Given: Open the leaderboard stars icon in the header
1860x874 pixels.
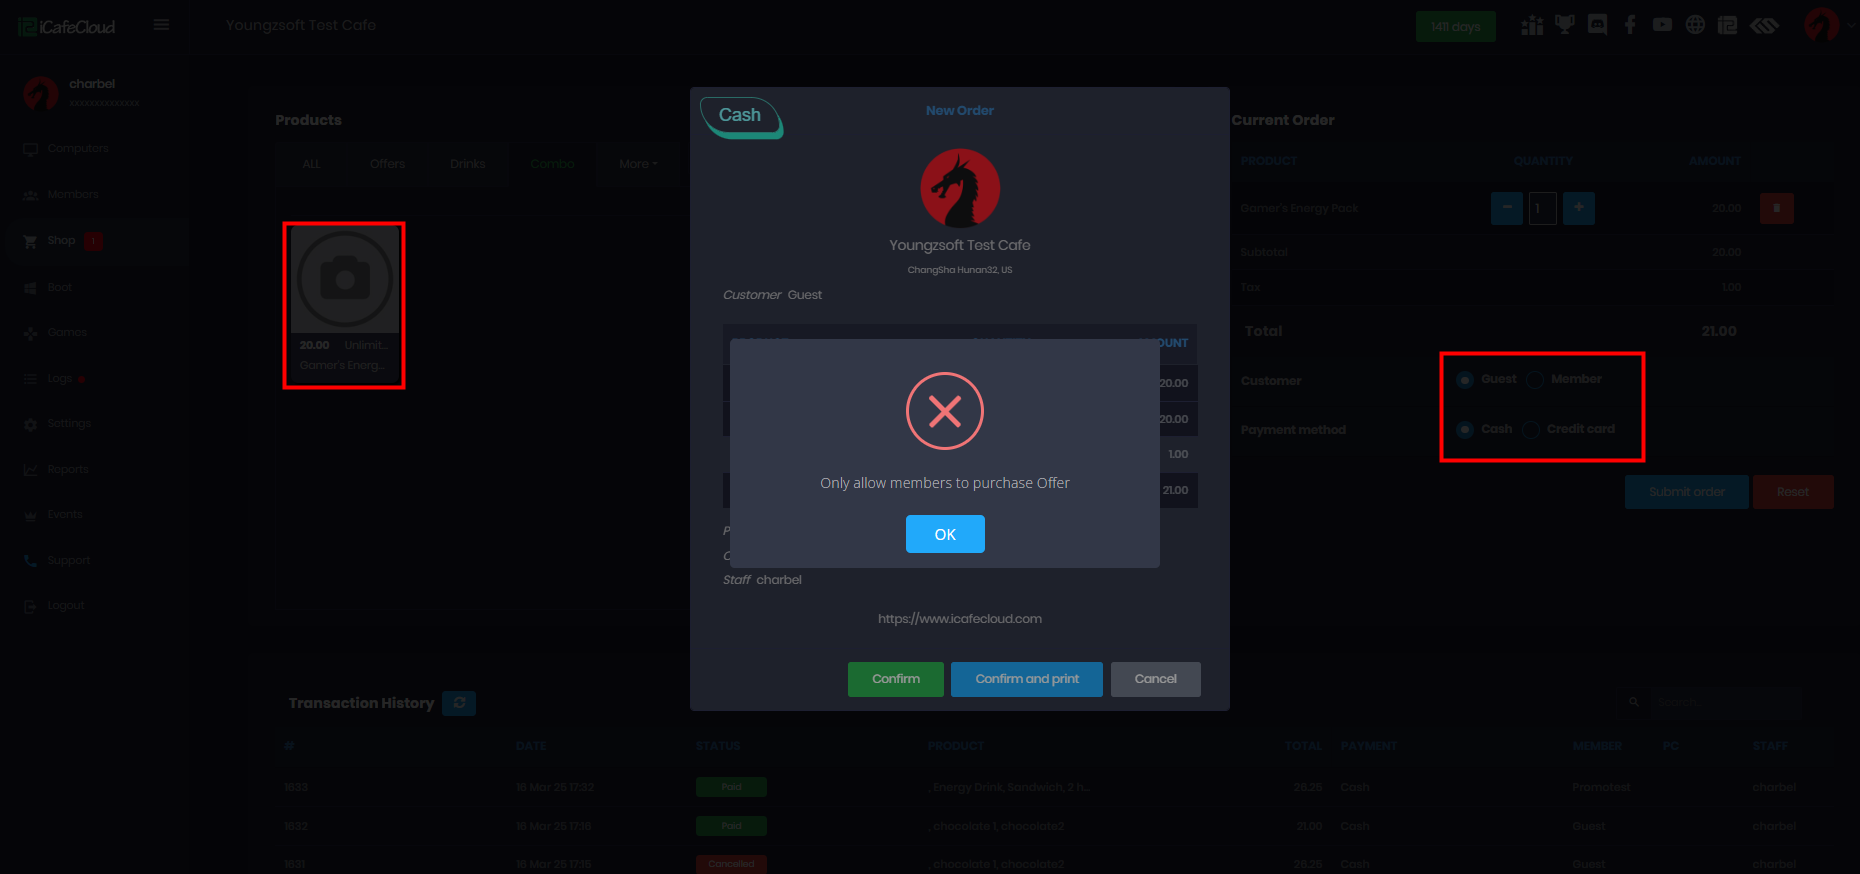Looking at the screenshot, I should point(1532,25).
